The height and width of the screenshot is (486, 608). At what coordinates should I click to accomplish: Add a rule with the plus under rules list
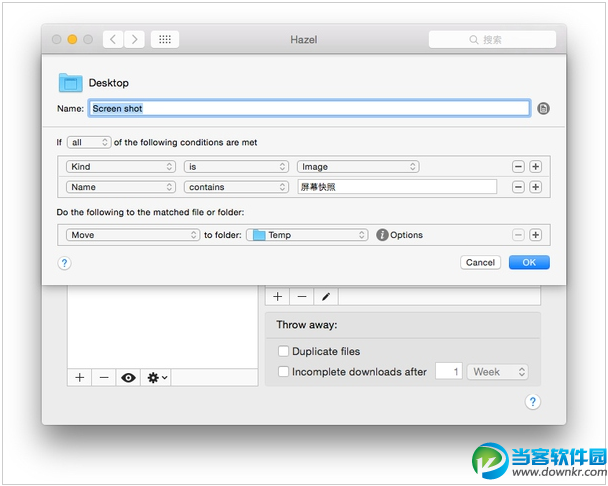[x=277, y=297]
